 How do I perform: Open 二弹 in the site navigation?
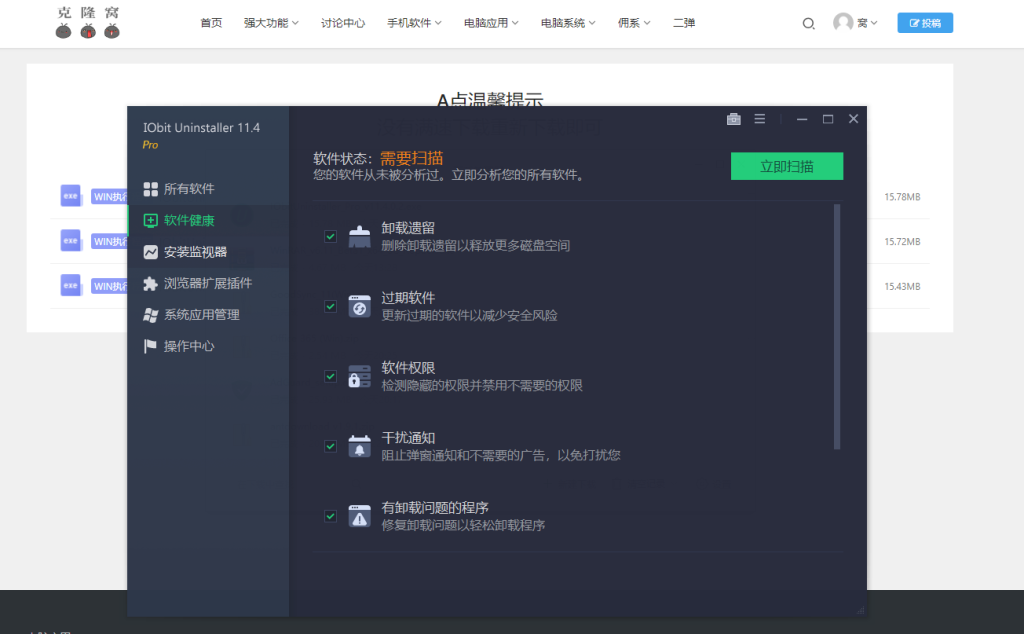(684, 23)
